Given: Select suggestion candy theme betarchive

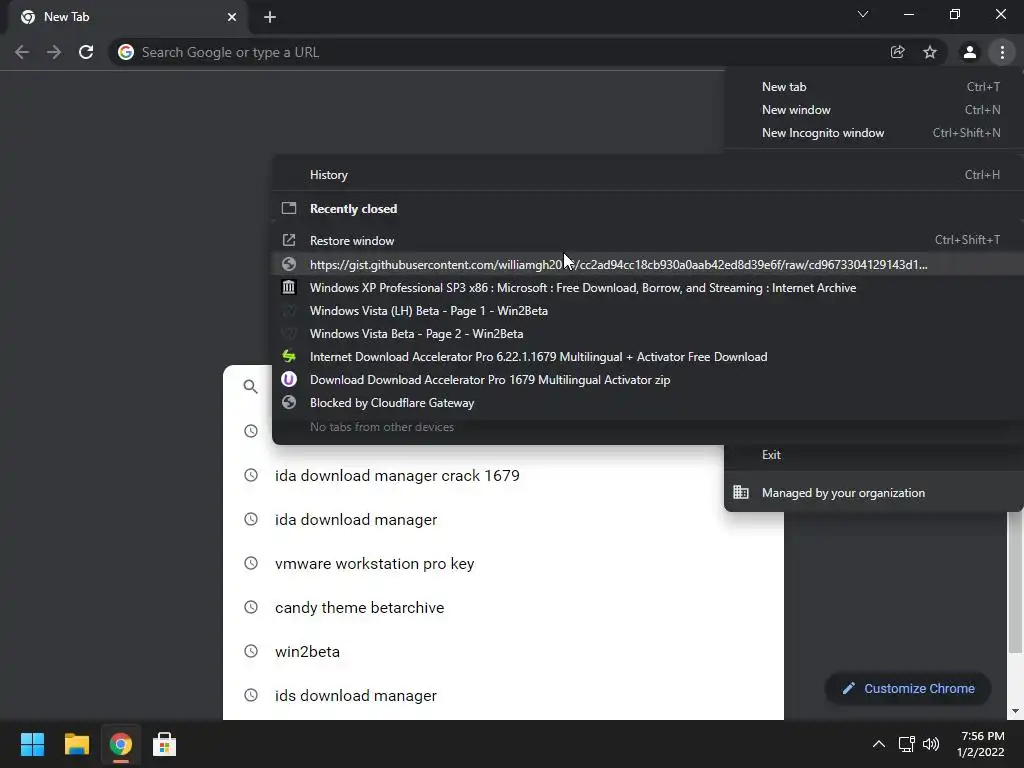Looking at the screenshot, I should tap(503, 607).
